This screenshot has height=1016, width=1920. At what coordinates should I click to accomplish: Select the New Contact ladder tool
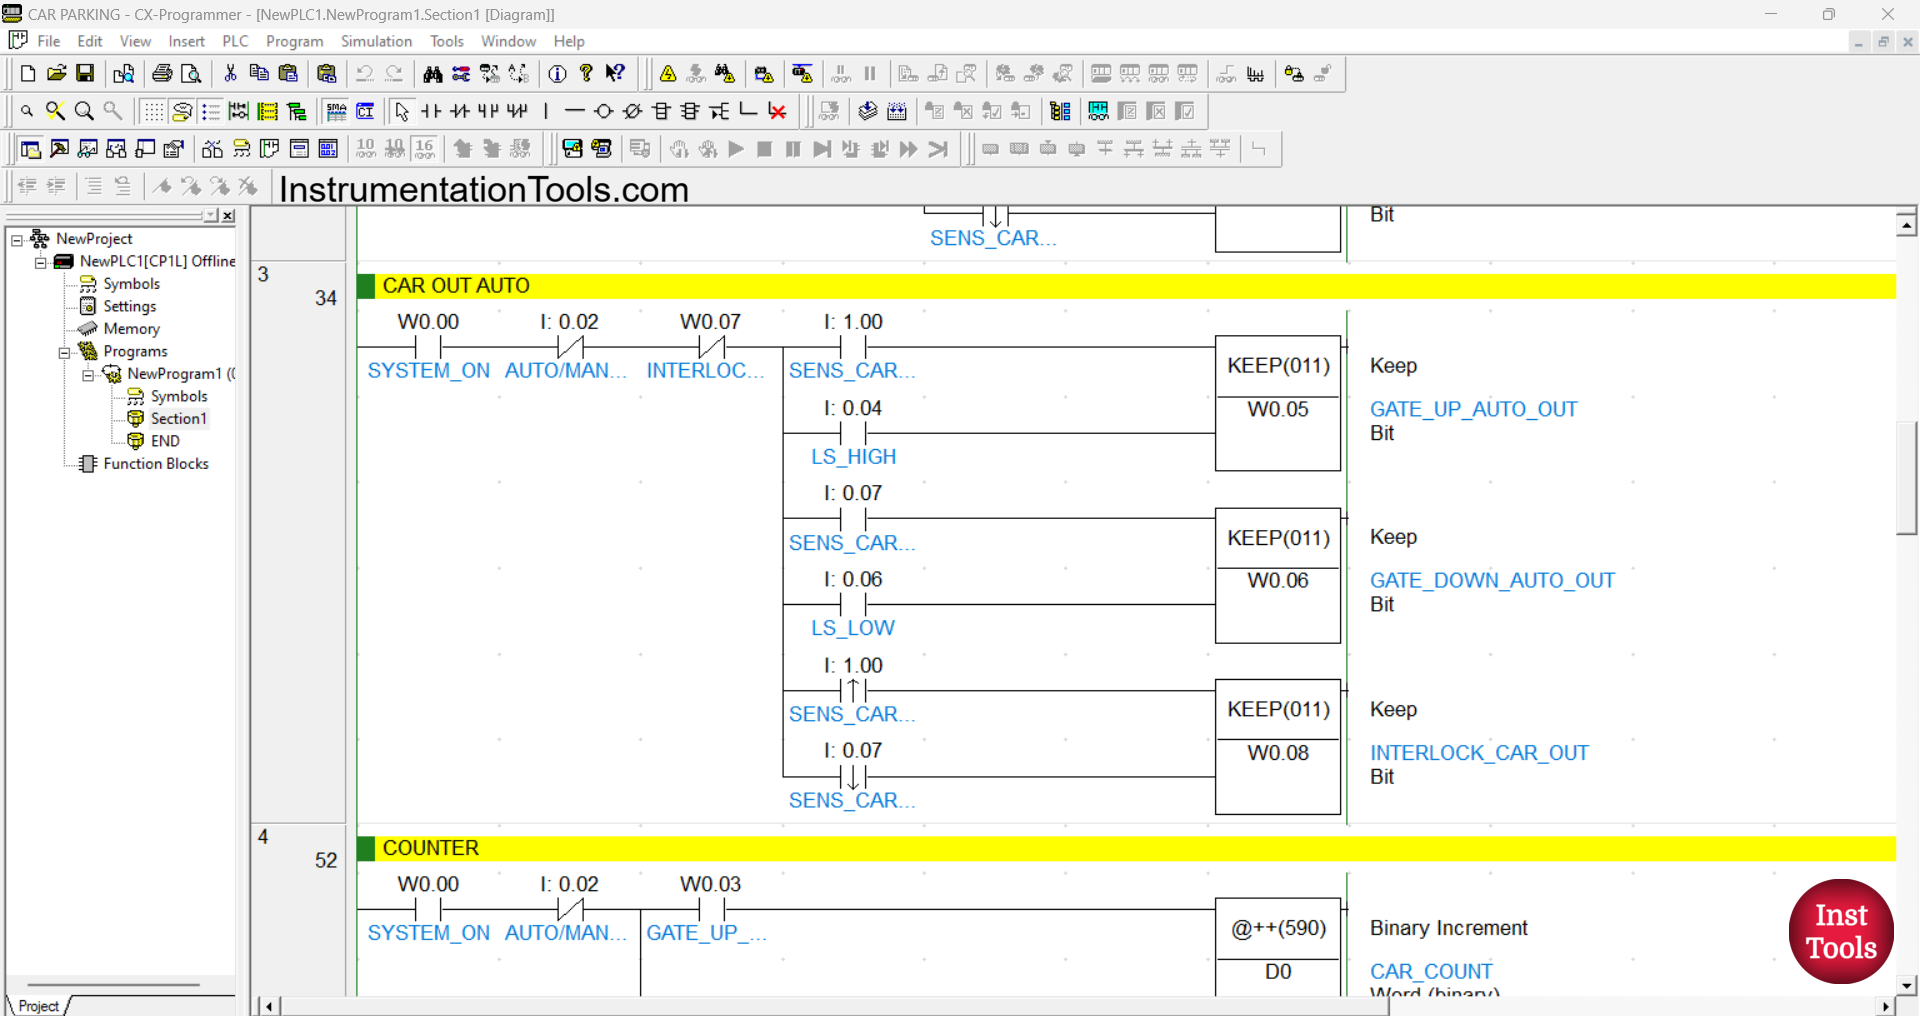pyautogui.click(x=431, y=111)
